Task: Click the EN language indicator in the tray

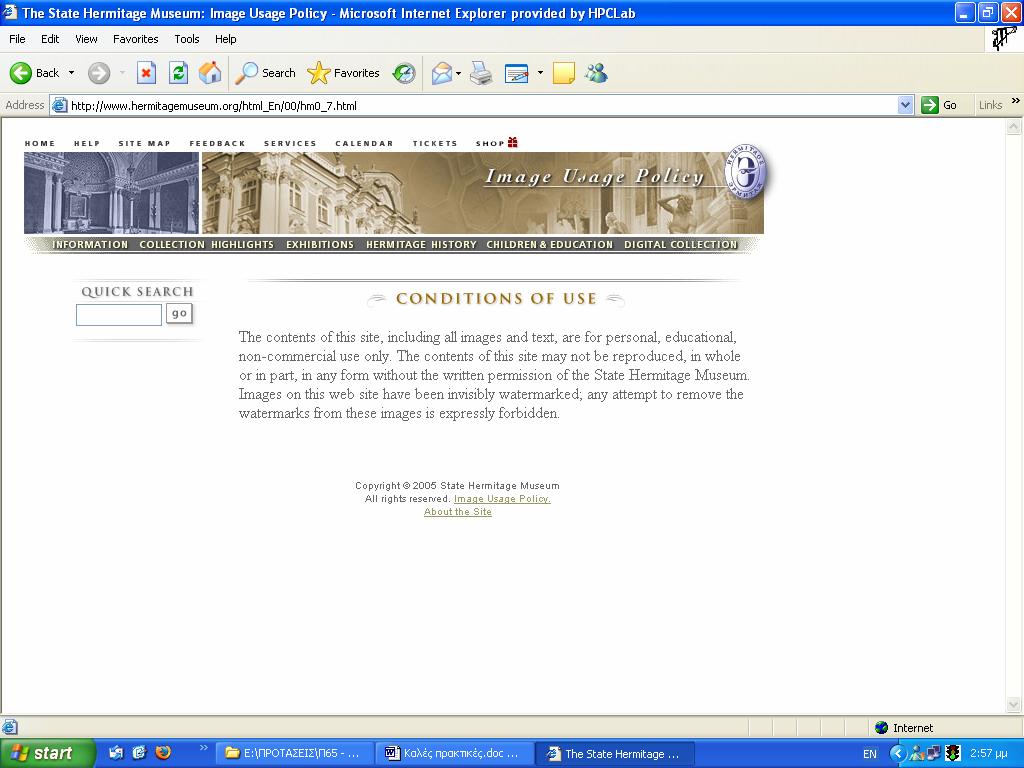Action: pos(870,754)
